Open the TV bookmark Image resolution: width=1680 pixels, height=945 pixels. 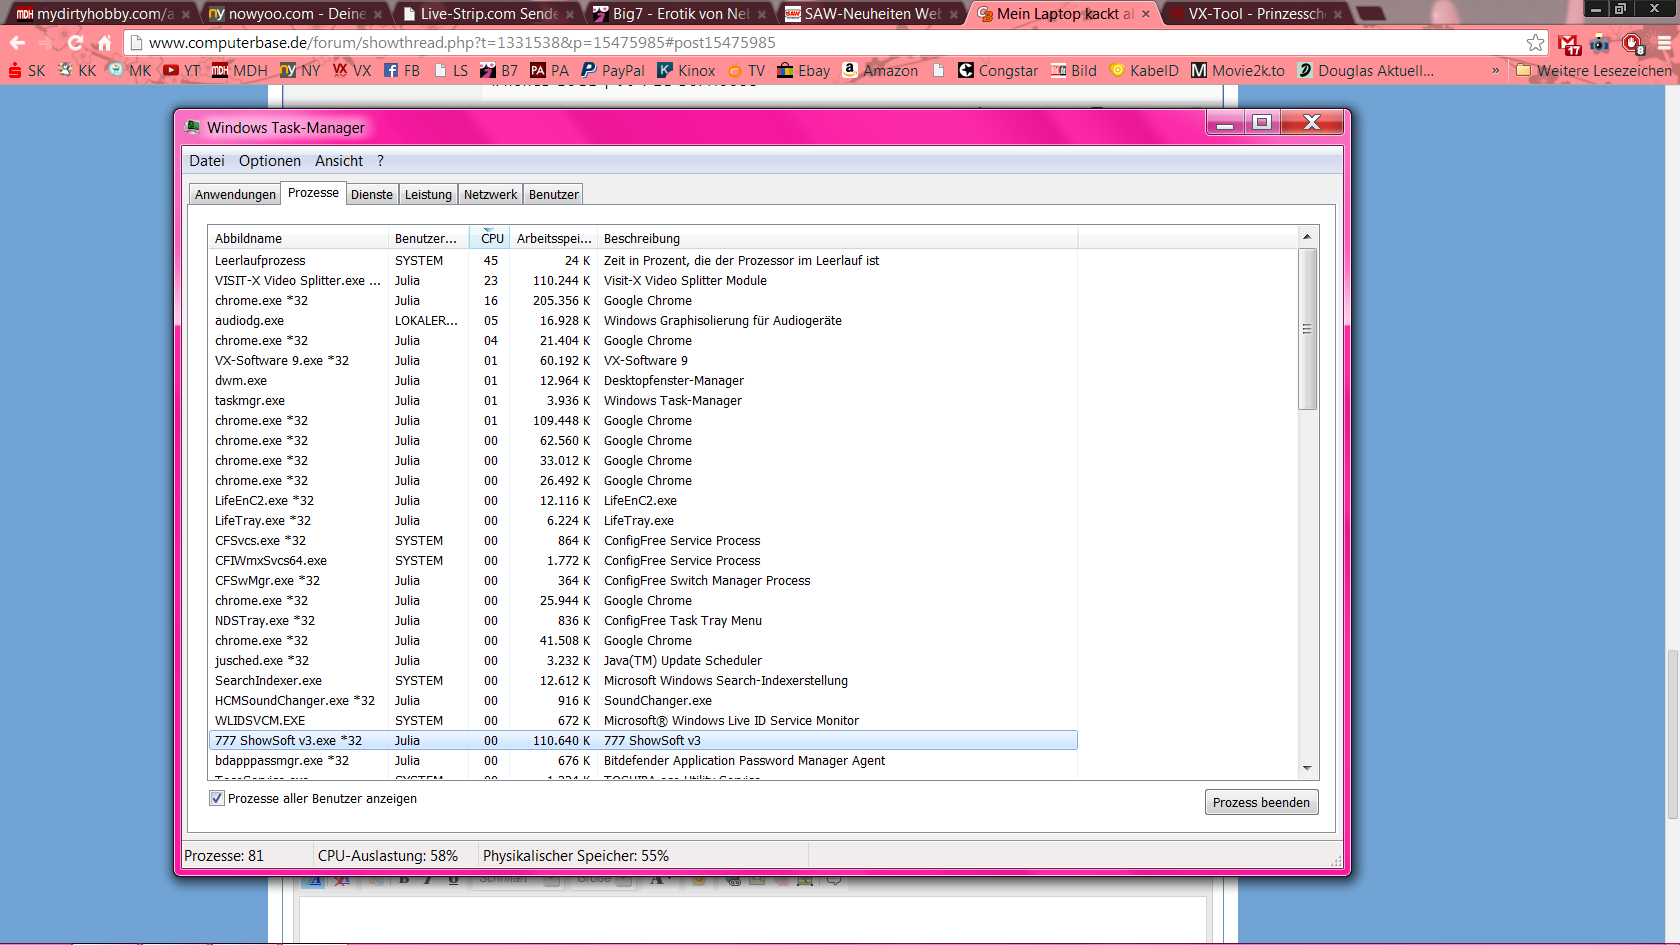pyautogui.click(x=746, y=71)
